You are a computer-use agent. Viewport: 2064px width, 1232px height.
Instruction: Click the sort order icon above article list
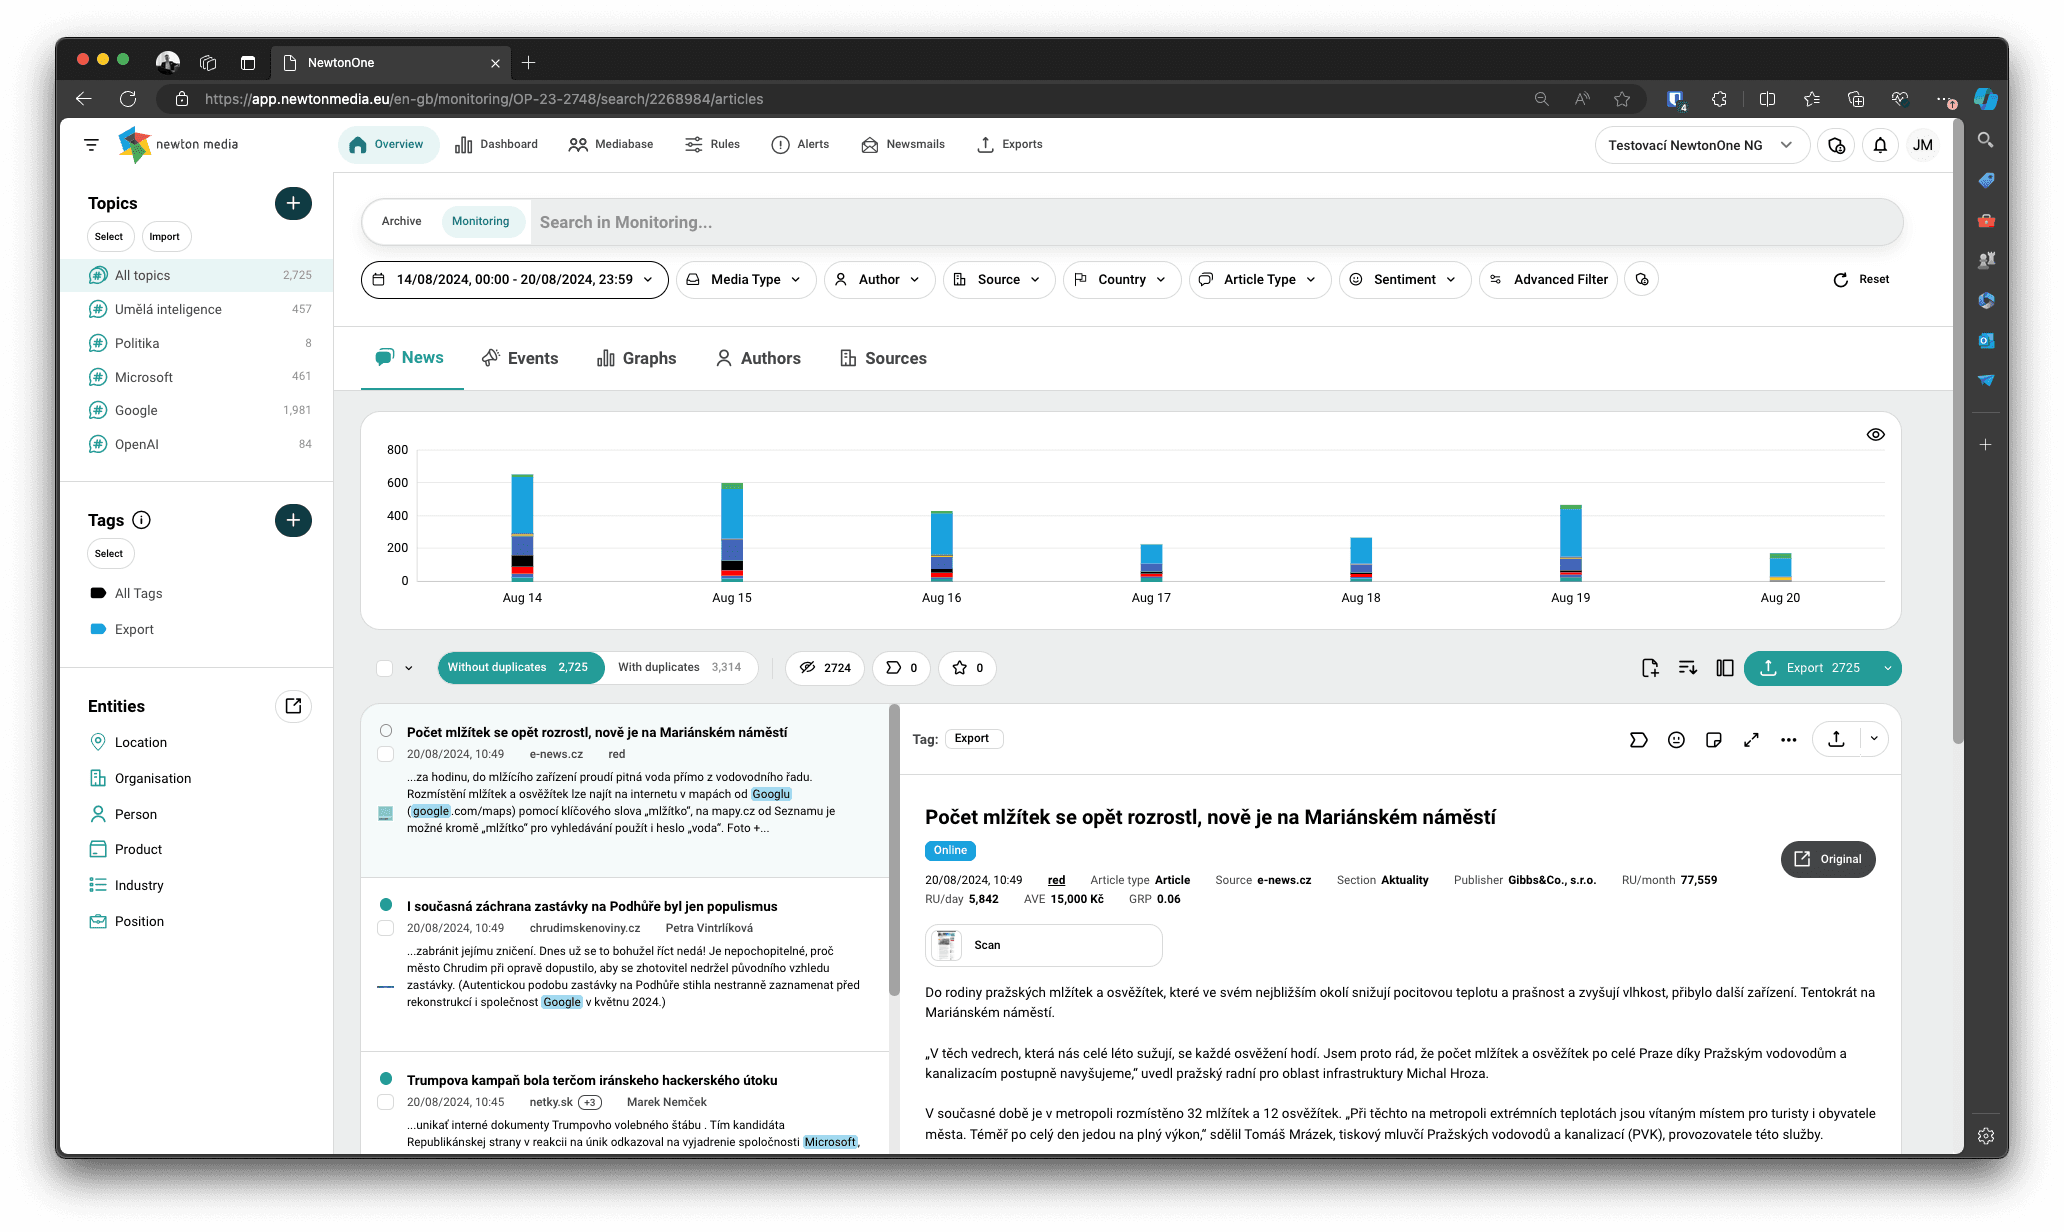[1687, 668]
